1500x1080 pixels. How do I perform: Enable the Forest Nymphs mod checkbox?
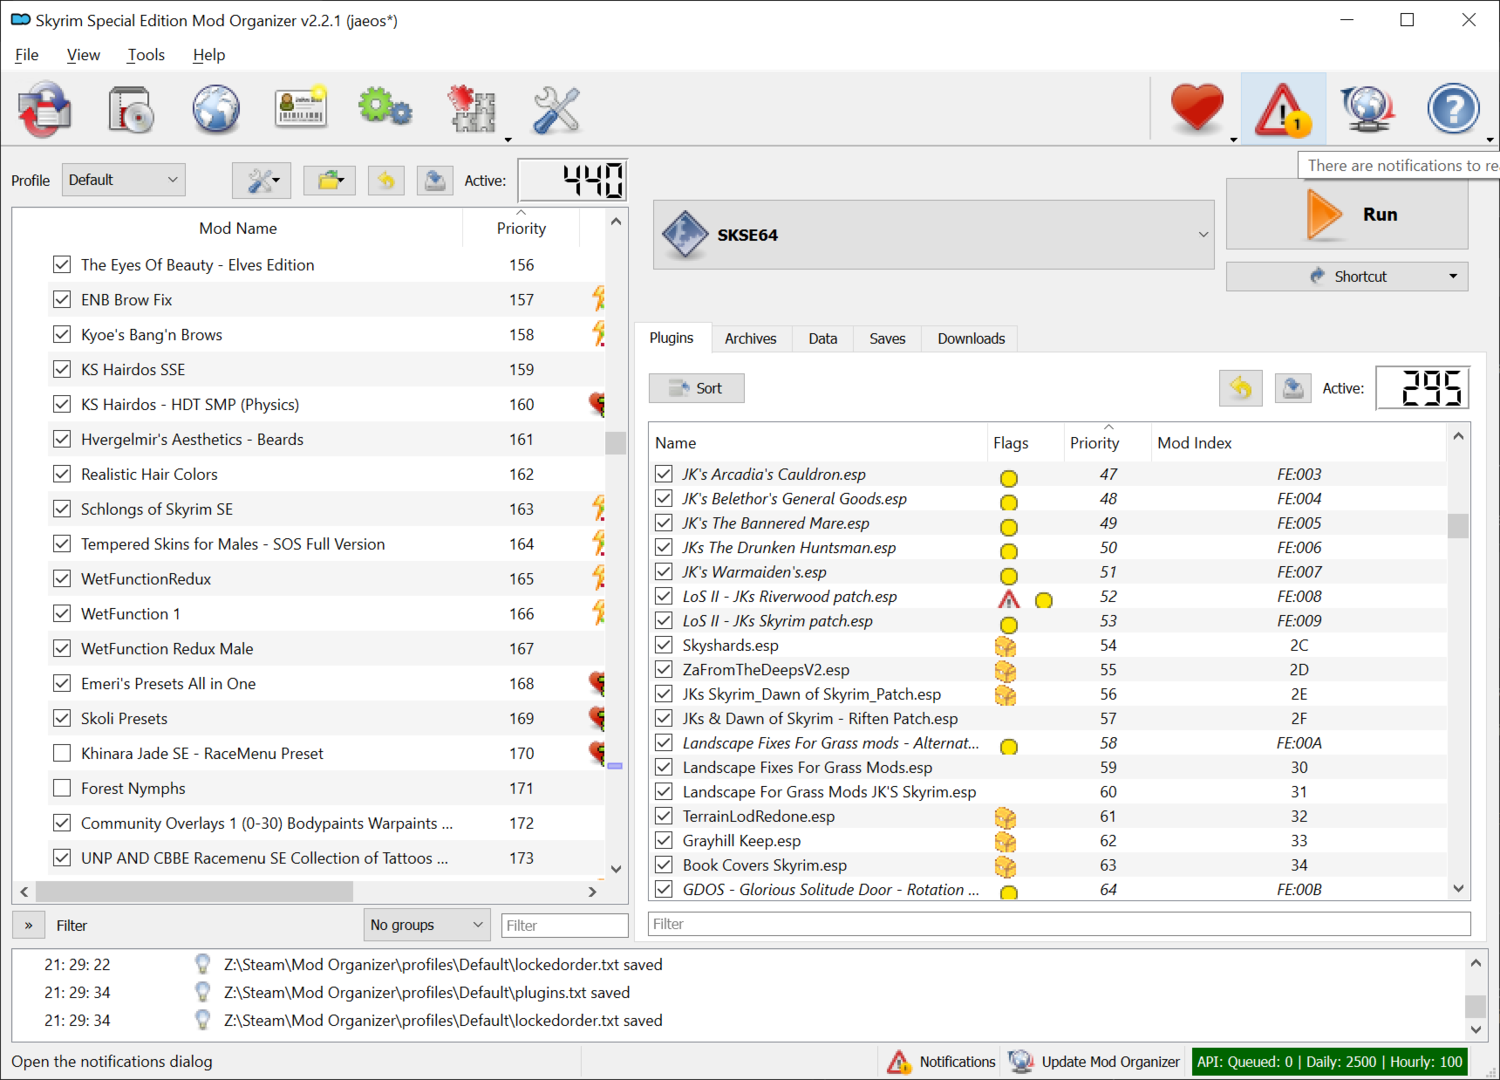pos(62,788)
